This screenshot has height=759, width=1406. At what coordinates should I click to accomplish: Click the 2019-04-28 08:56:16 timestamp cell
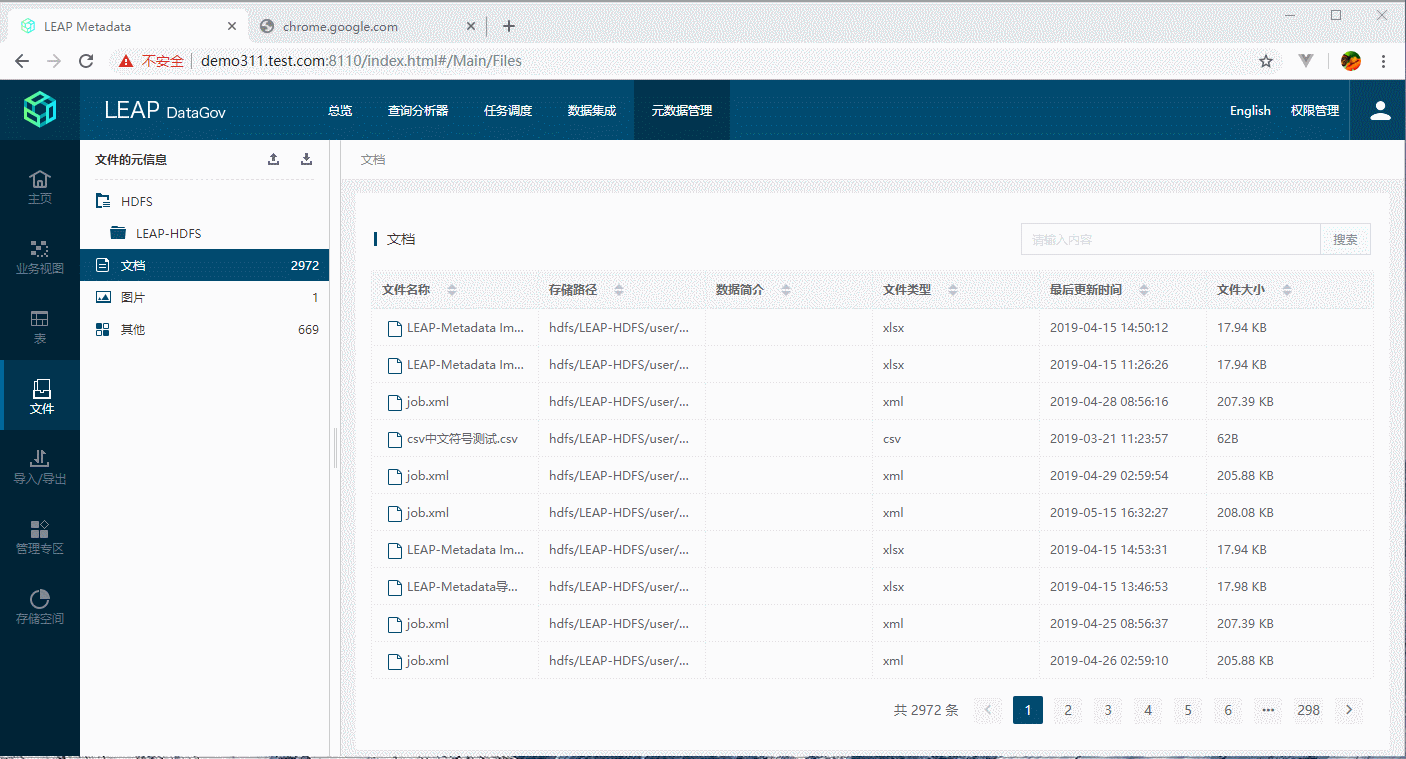pyautogui.click(x=1109, y=402)
